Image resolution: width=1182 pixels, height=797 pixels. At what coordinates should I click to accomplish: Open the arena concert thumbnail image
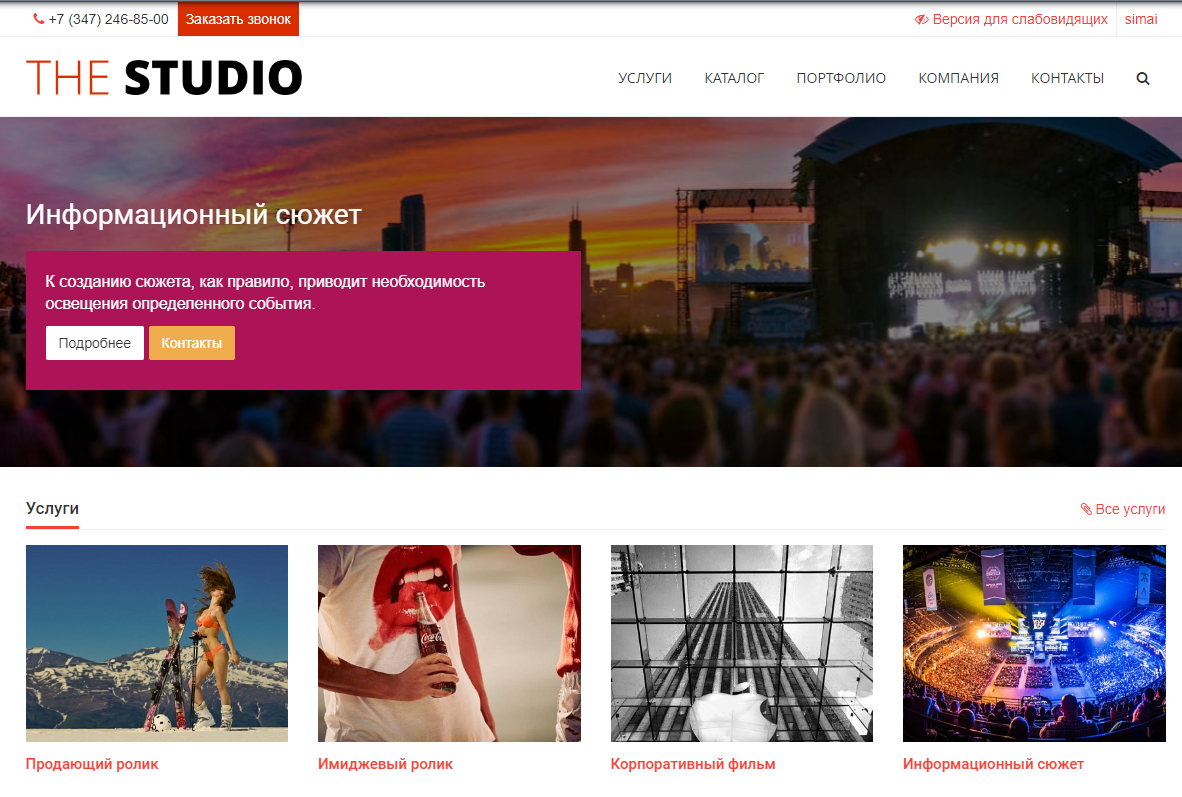(x=1034, y=643)
